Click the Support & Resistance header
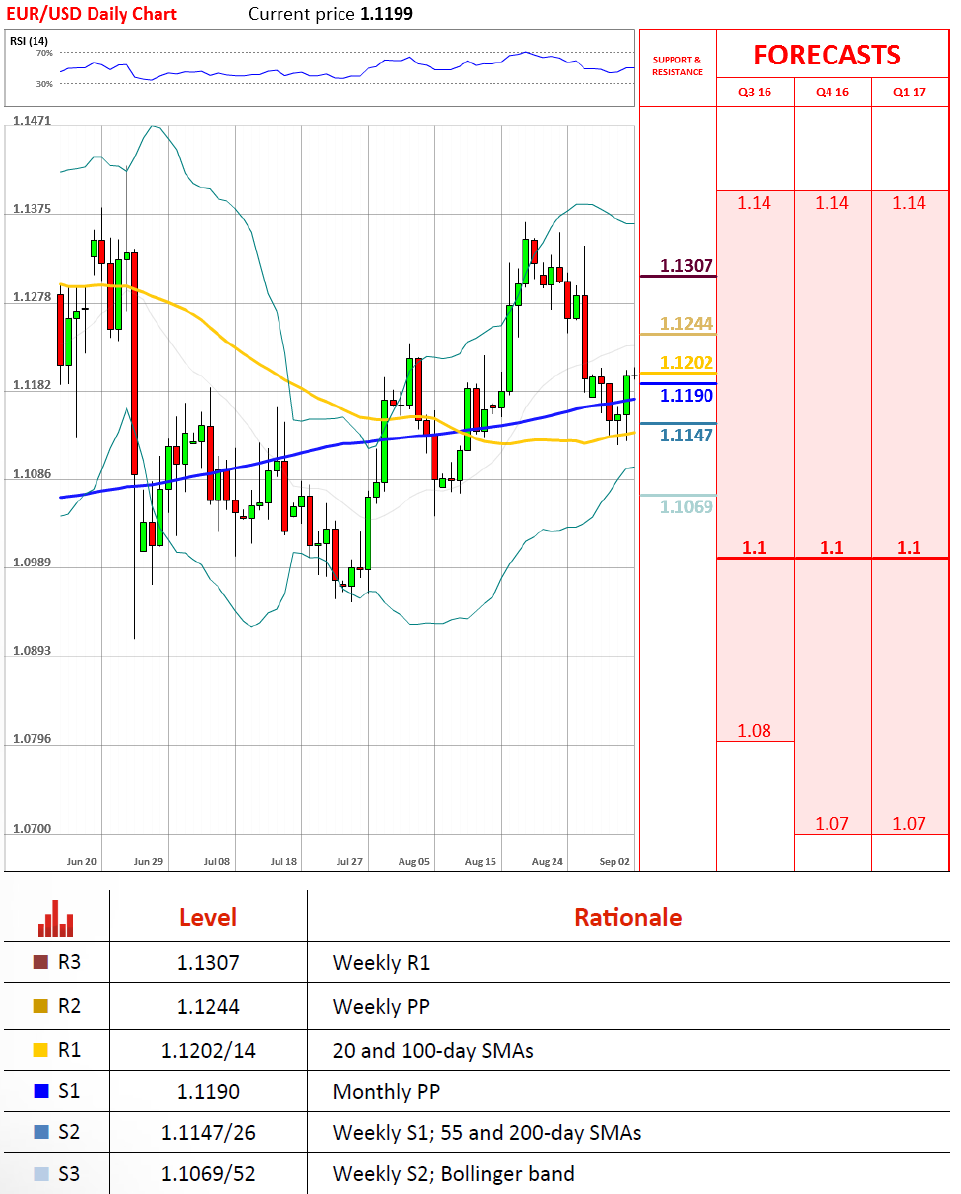 pyautogui.click(x=677, y=66)
